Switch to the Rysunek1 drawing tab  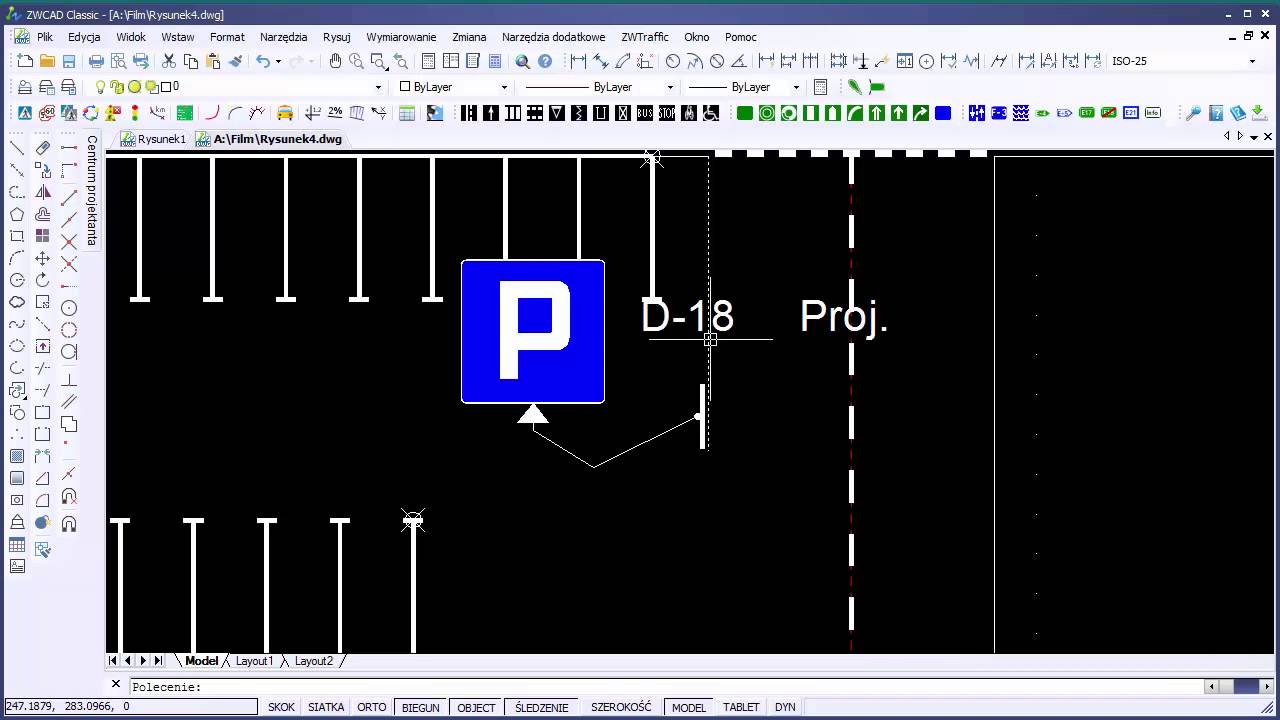click(153, 139)
